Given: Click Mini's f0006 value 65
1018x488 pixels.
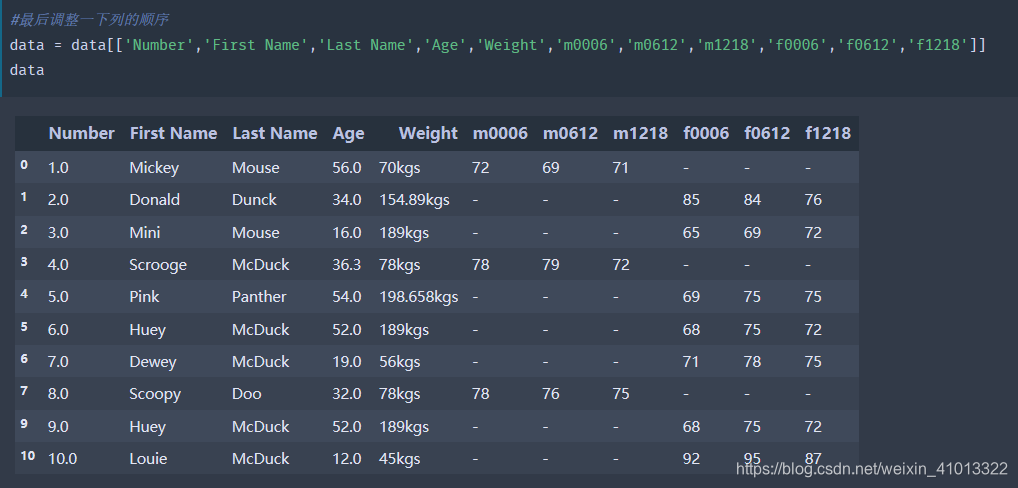Looking at the screenshot, I should [691, 232].
